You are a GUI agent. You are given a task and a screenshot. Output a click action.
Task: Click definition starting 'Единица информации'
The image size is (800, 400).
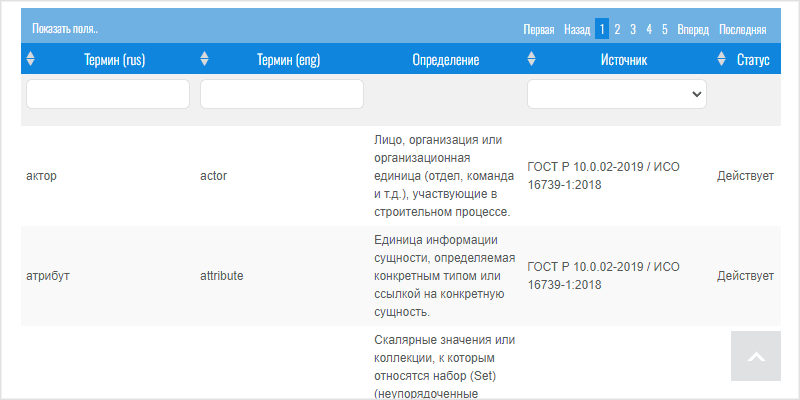[444, 276]
